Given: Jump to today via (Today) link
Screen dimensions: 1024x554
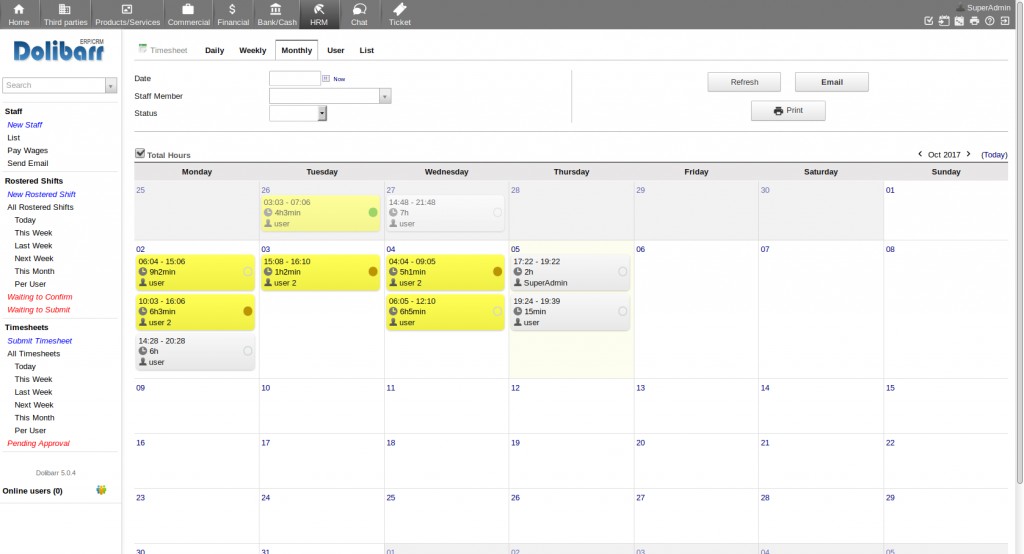Looking at the screenshot, I should 994,155.
